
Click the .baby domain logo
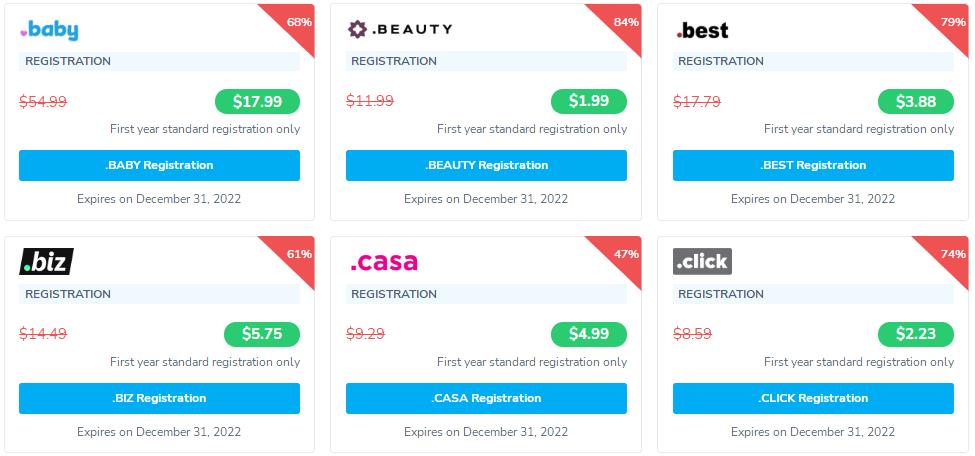(x=49, y=30)
